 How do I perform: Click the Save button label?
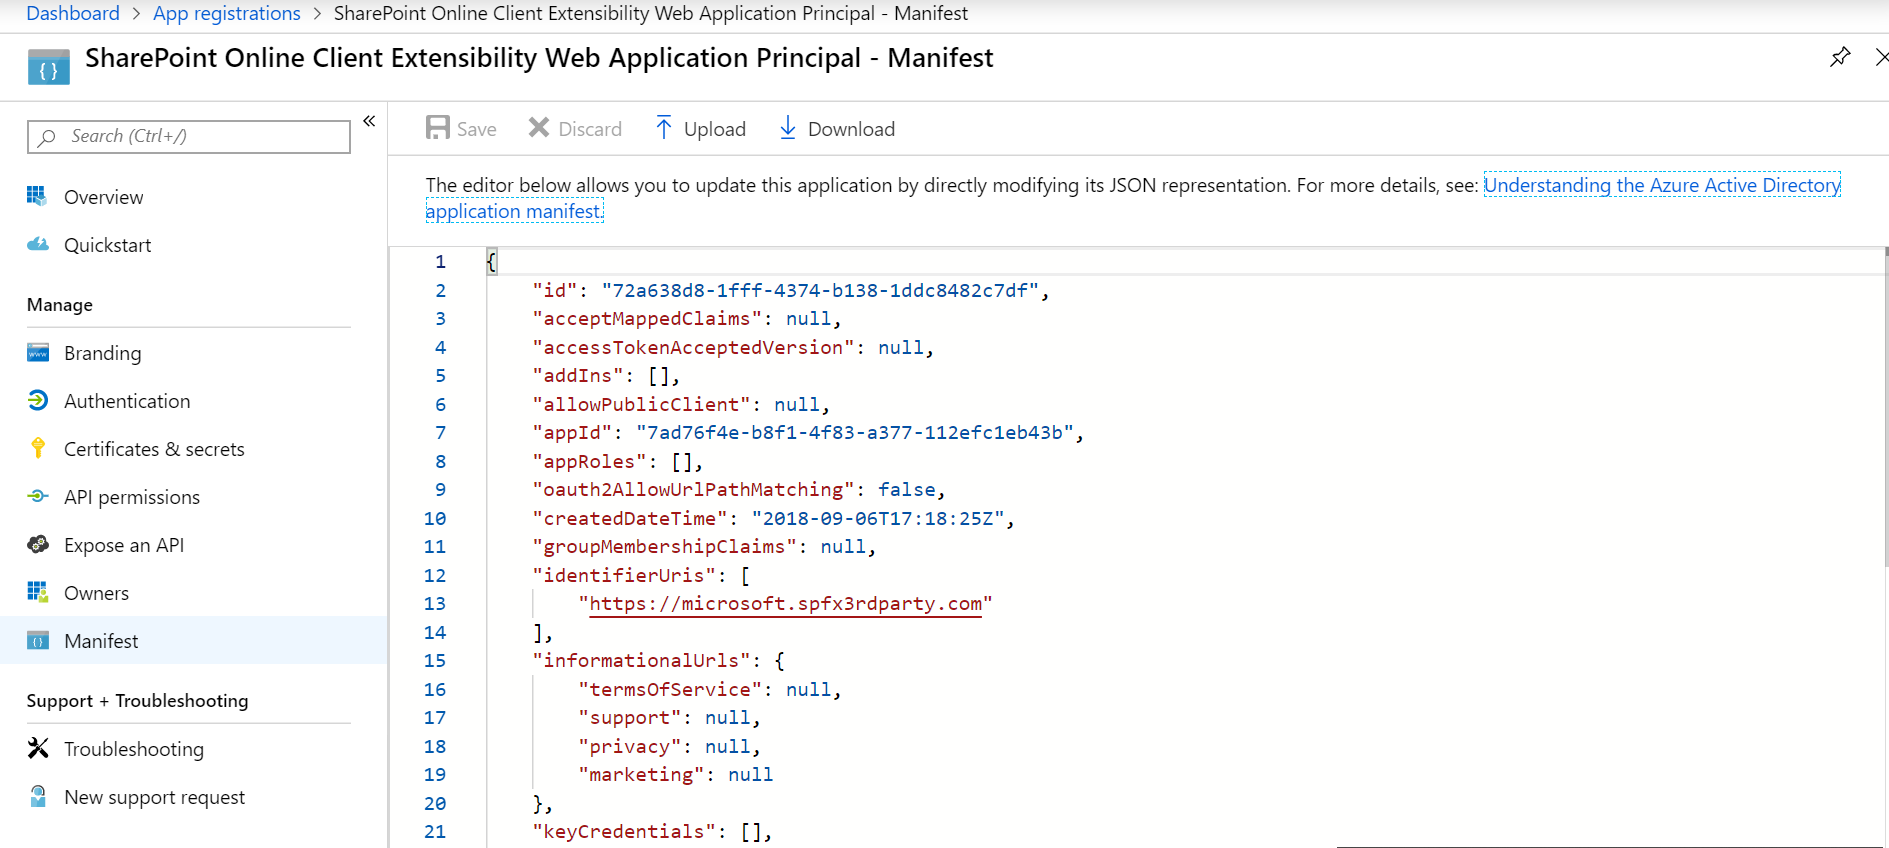477,129
